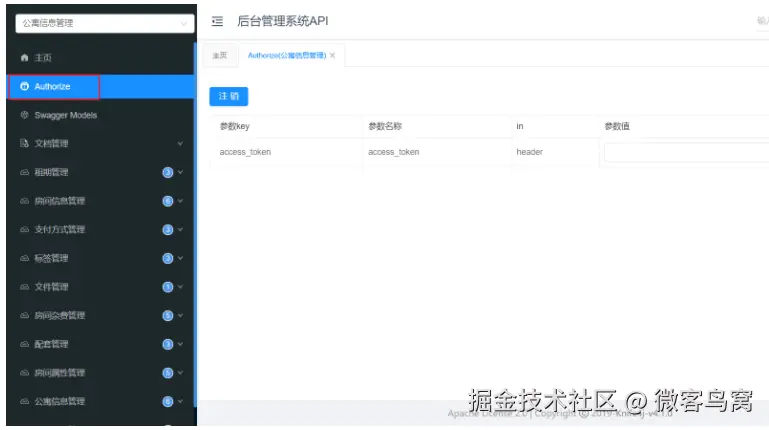Switch to the 主页 tab
The width and height of the screenshot is (769, 430).
click(220, 55)
